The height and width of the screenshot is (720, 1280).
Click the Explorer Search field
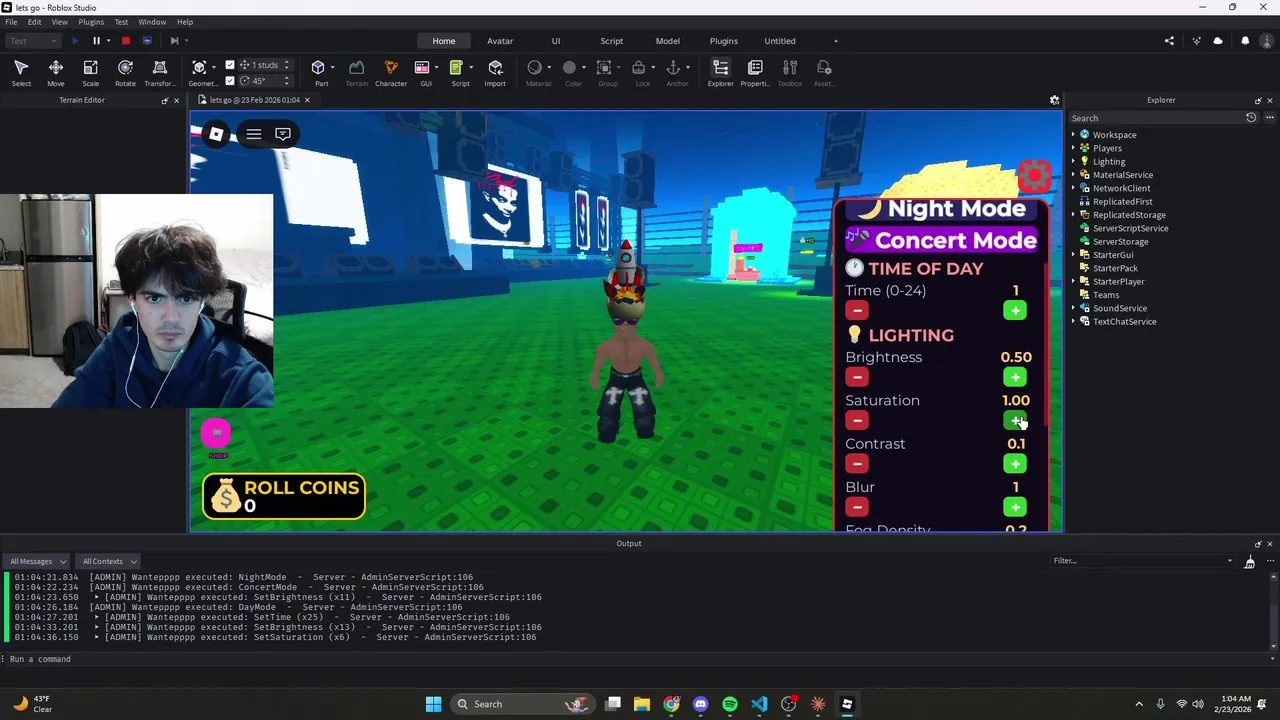tap(1155, 118)
